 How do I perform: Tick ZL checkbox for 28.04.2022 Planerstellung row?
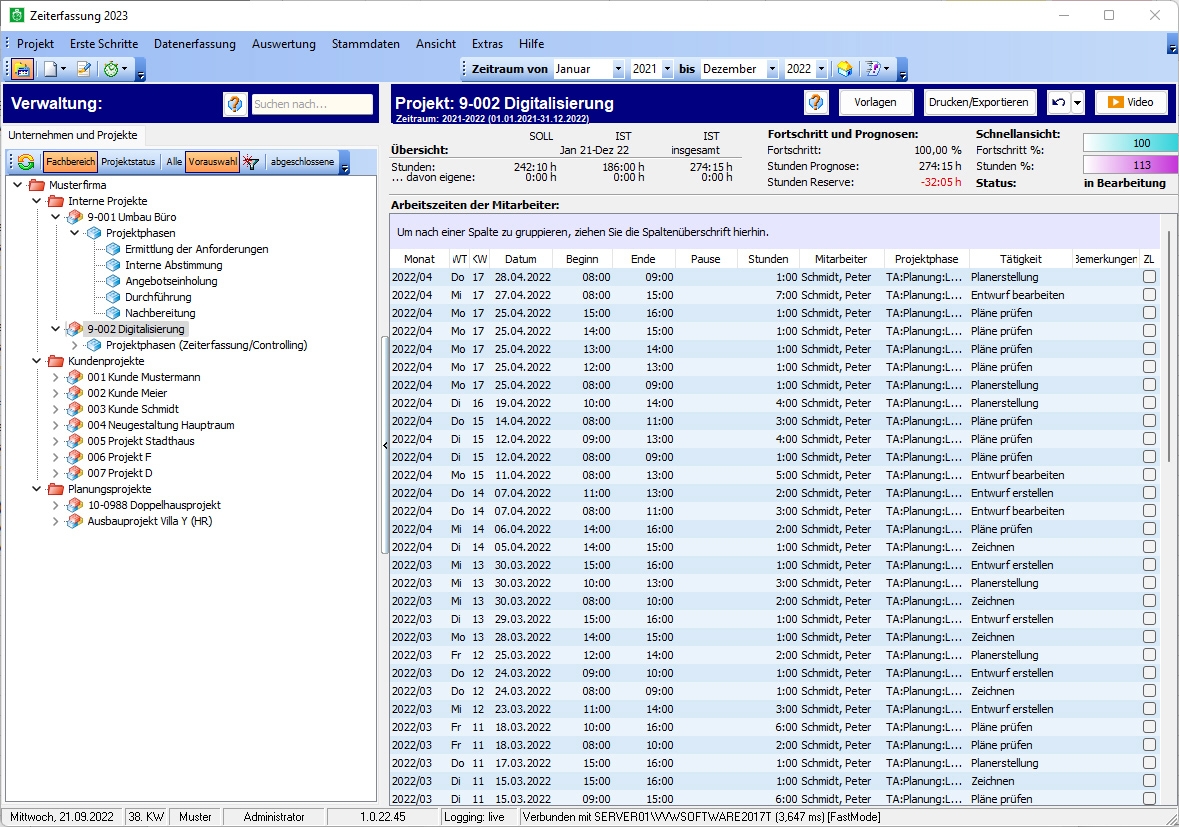click(1149, 277)
